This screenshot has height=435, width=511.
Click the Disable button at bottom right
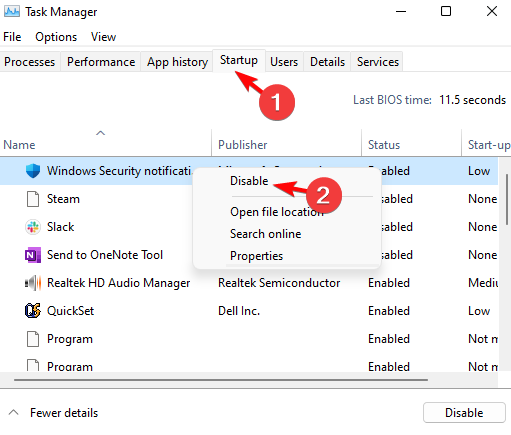(464, 413)
